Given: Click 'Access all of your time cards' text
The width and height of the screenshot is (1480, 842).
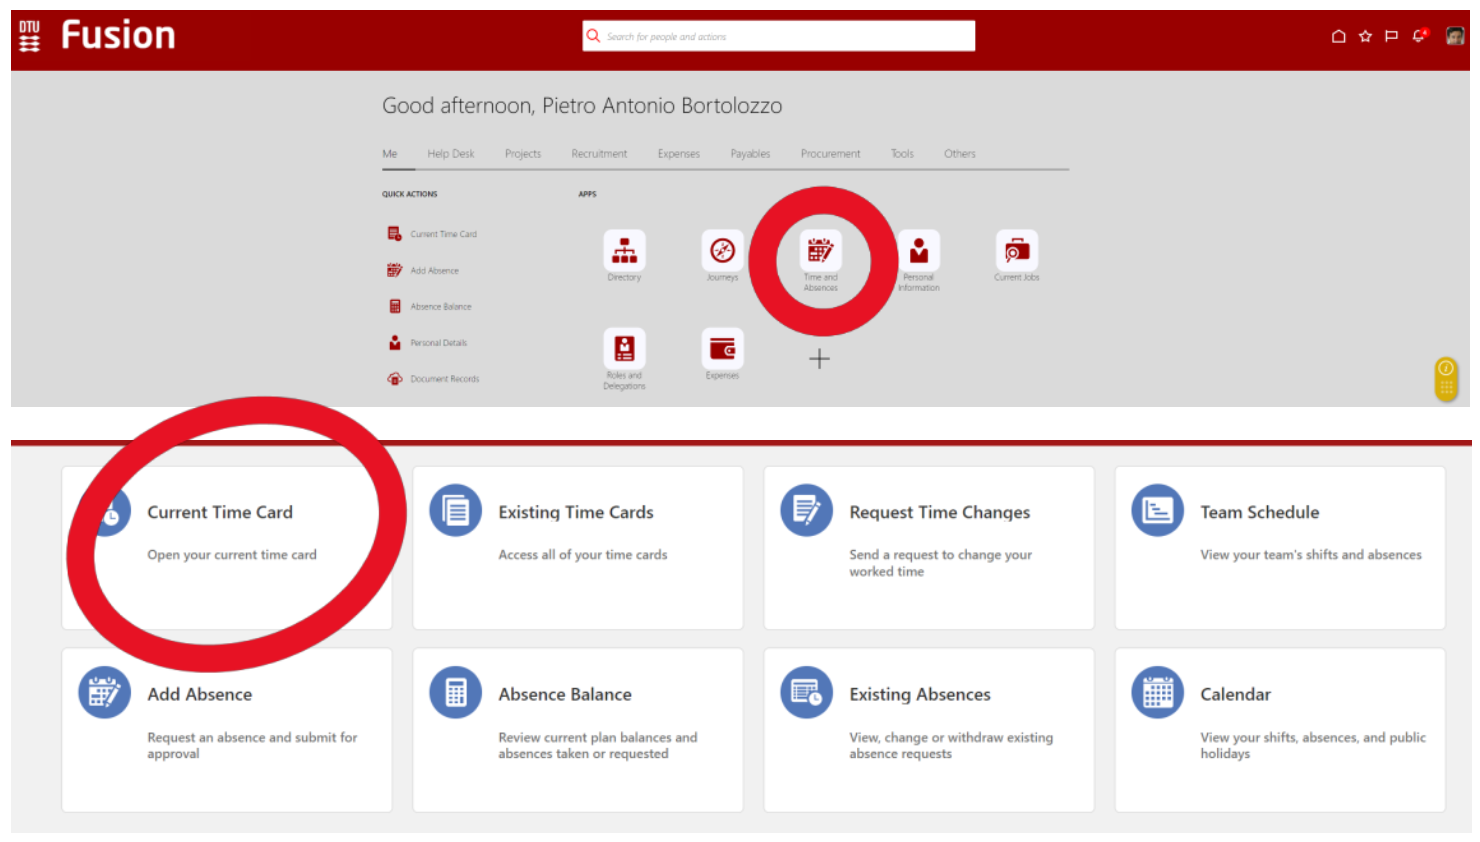Looking at the screenshot, I should [x=583, y=555].
